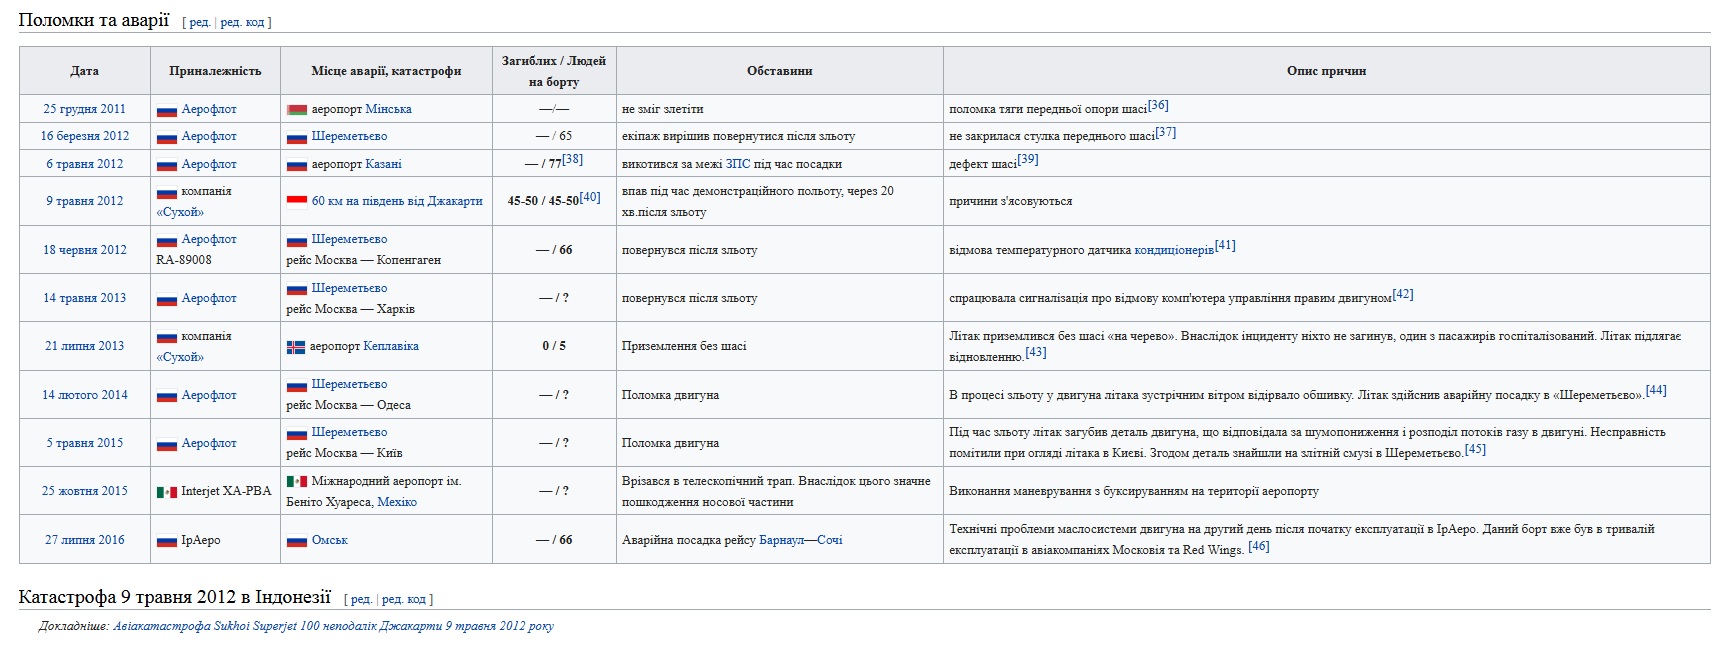Jump to reference [43]

(x=1036, y=352)
